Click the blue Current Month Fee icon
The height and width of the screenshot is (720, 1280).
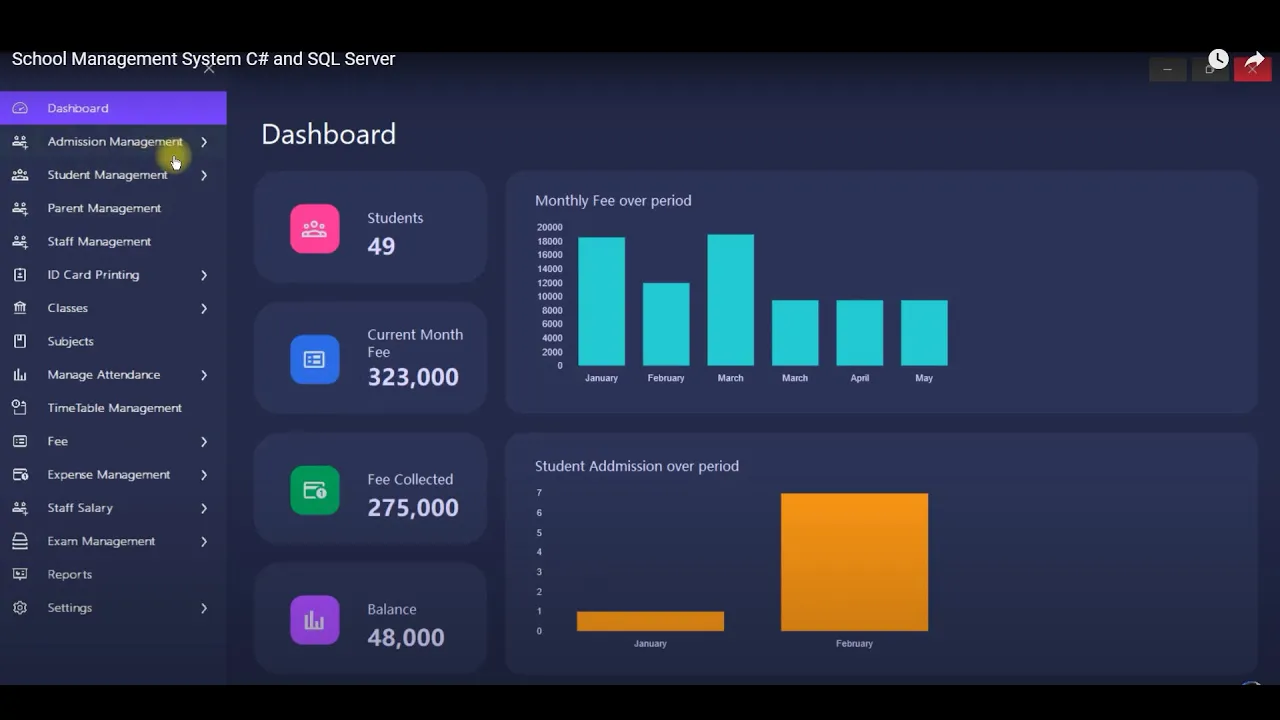(315, 359)
